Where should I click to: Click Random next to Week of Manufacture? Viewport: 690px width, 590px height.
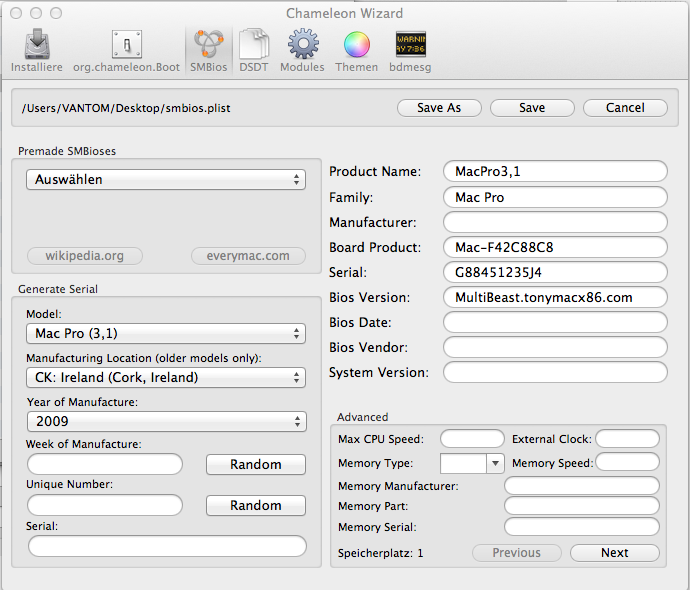click(x=255, y=464)
